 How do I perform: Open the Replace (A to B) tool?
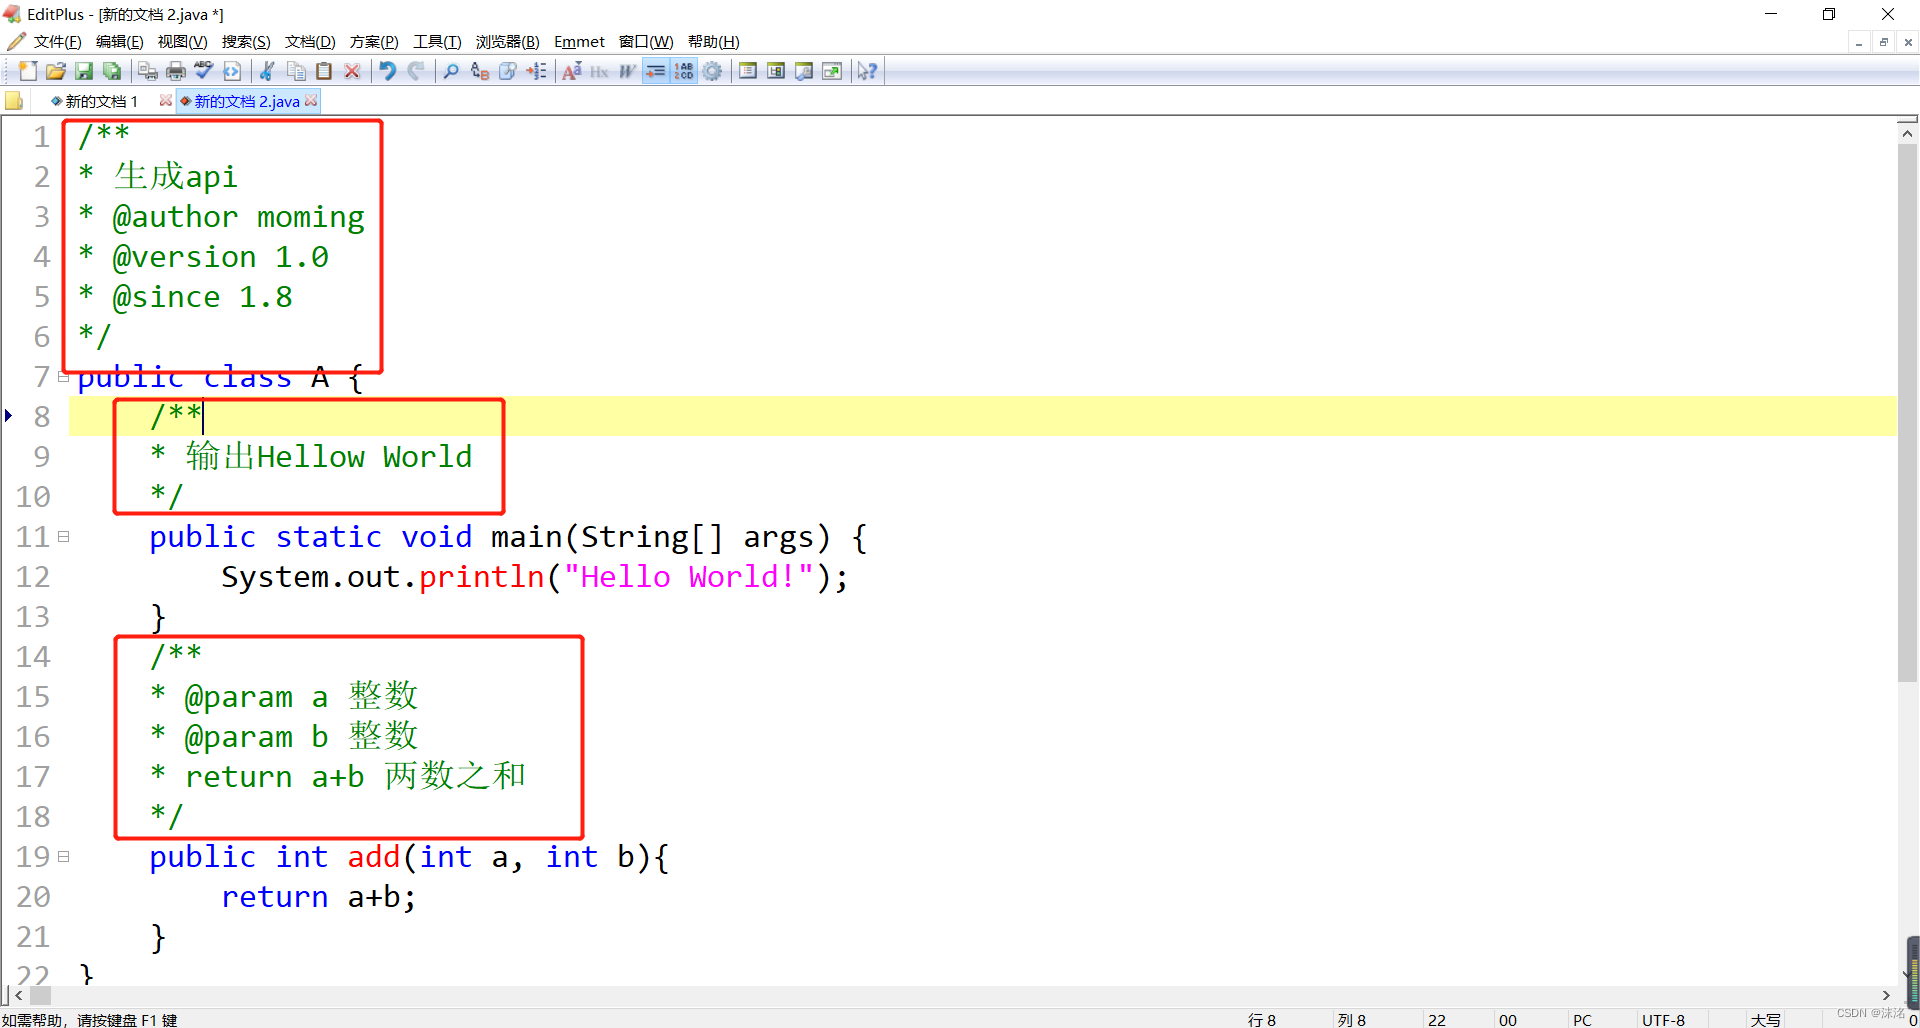(x=480, y=71)
